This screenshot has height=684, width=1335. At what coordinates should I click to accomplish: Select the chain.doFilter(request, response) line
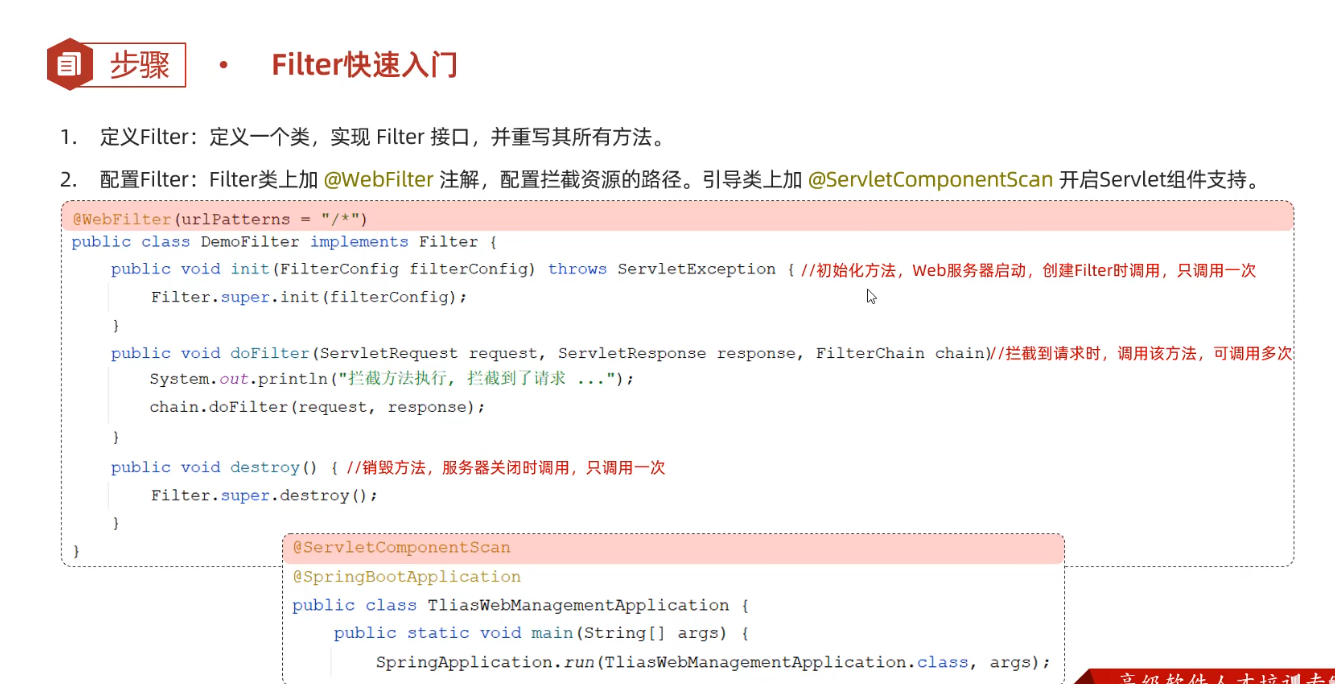click(317, 407)
